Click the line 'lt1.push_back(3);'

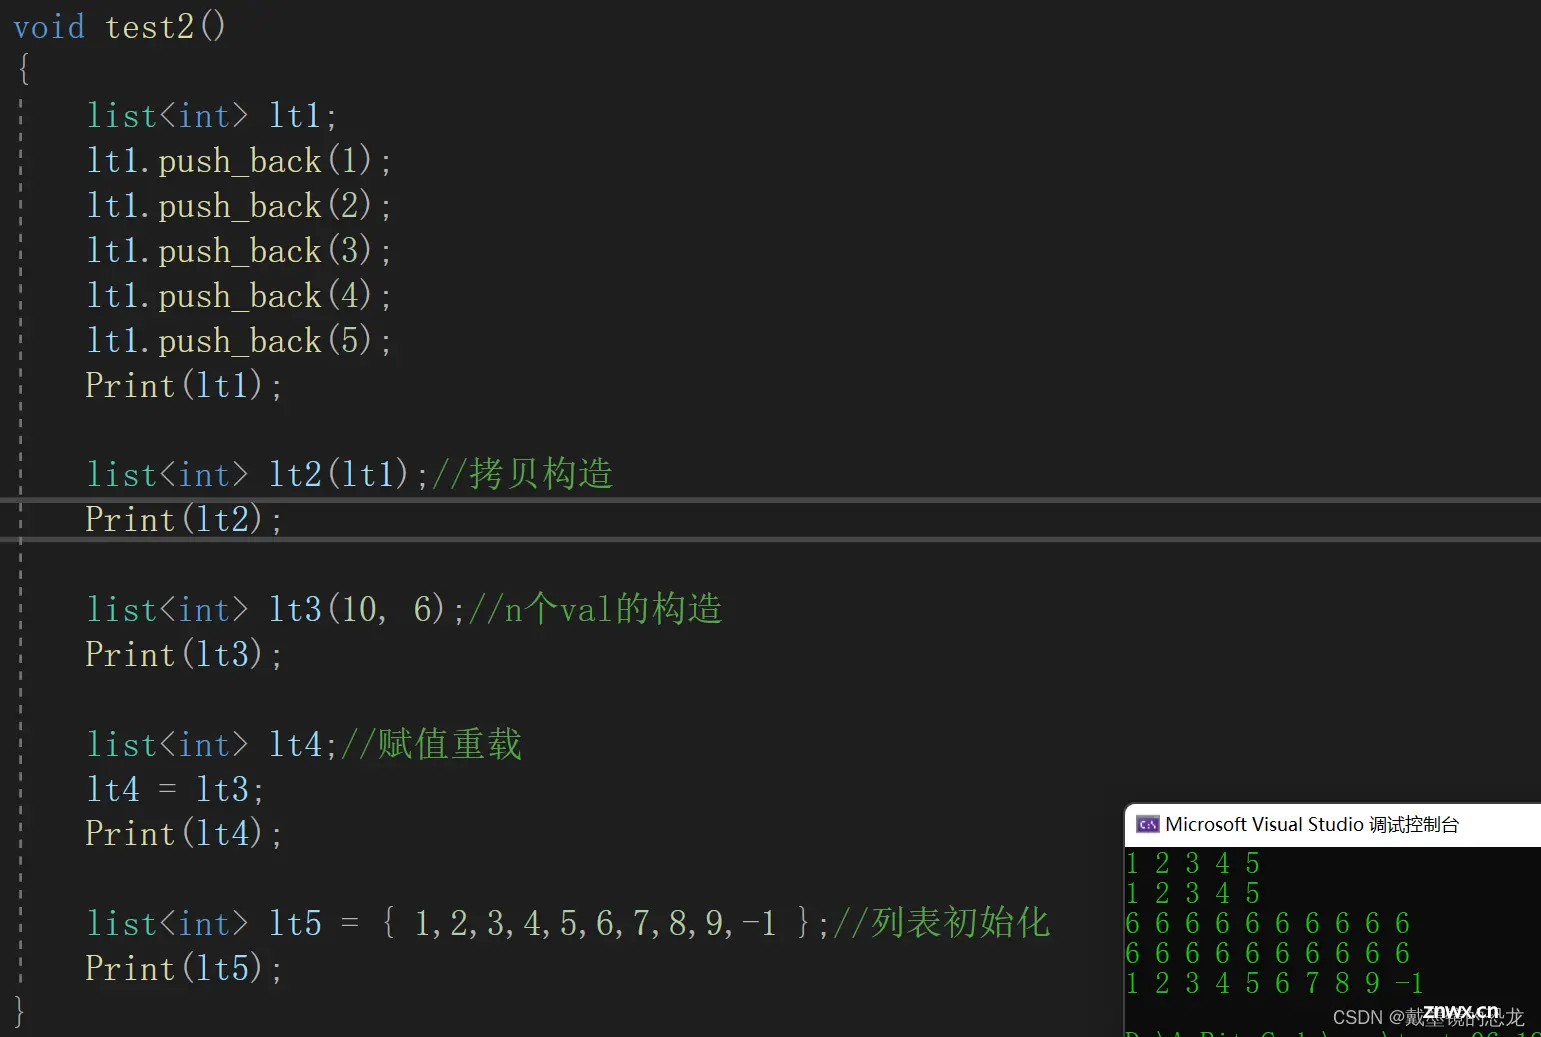click(238, 251)
